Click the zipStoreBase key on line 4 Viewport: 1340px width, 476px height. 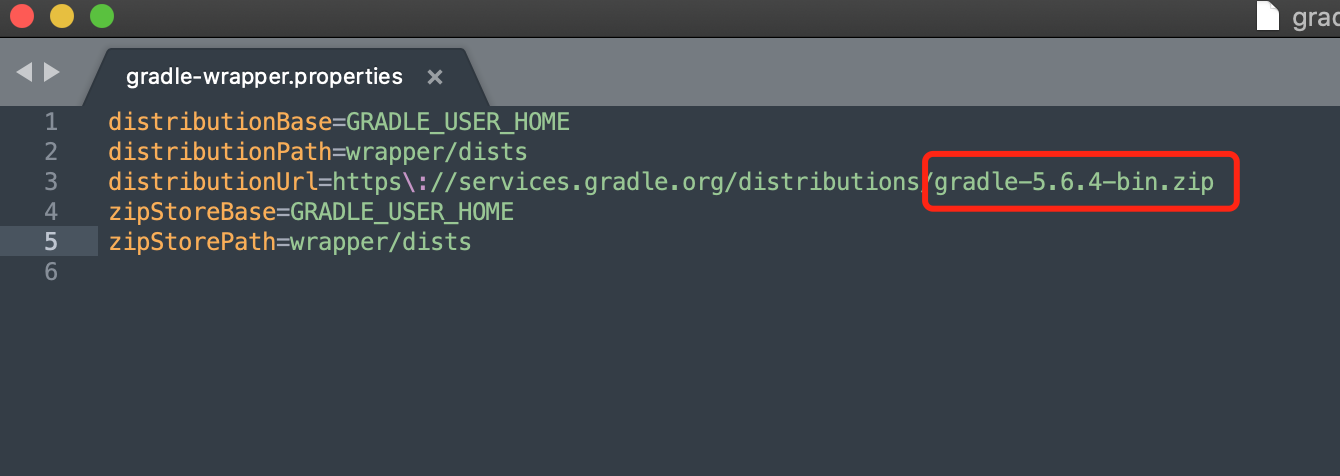[191, 212]
